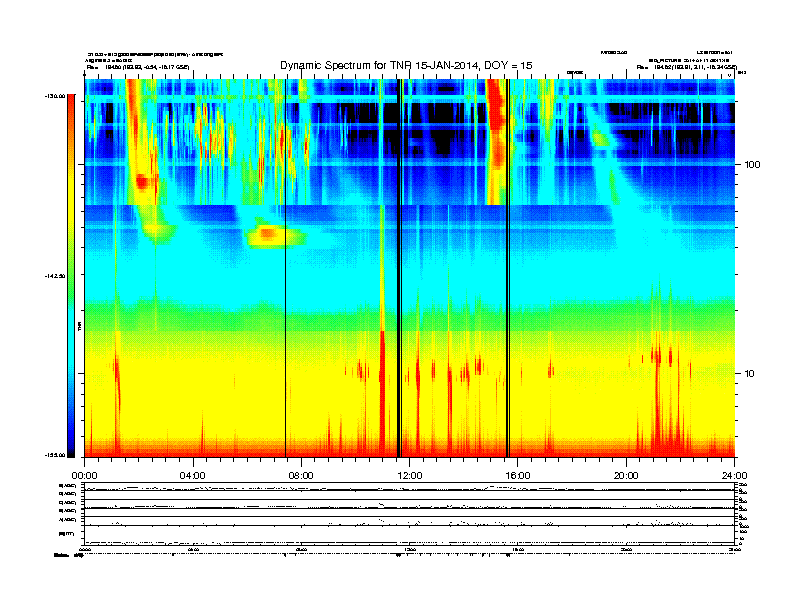The width and height of the screenshot is (792, 612).
Task: Click the '08:00' time axis label
Action: click(301, 476)
